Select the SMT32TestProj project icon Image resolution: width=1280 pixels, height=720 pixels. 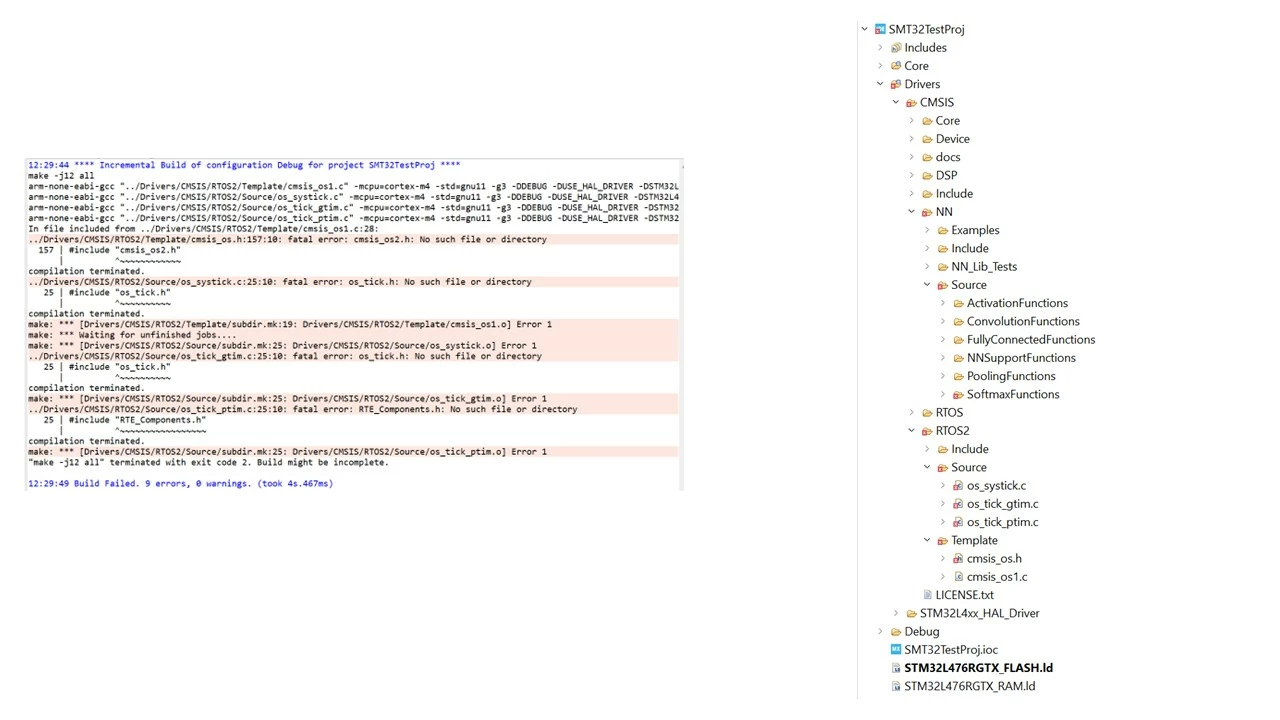tap(880, 29)
